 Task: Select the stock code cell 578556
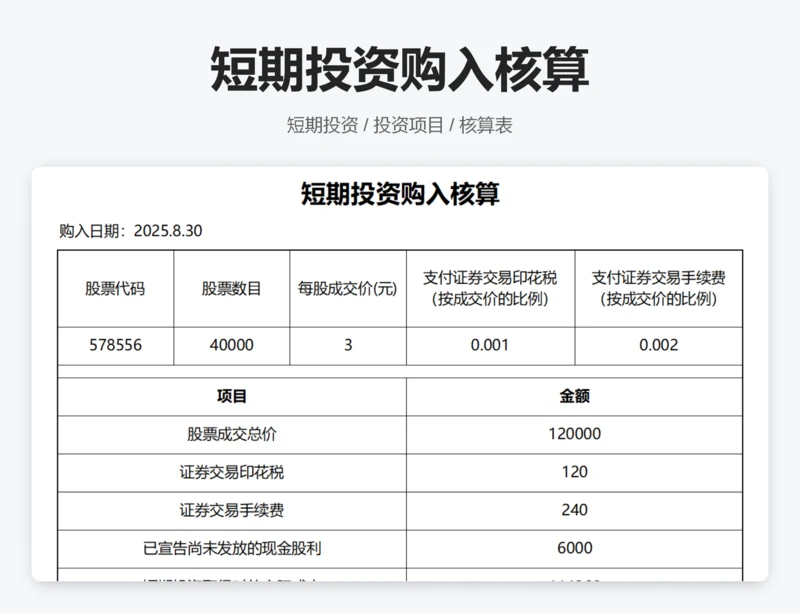coord(115,346)
